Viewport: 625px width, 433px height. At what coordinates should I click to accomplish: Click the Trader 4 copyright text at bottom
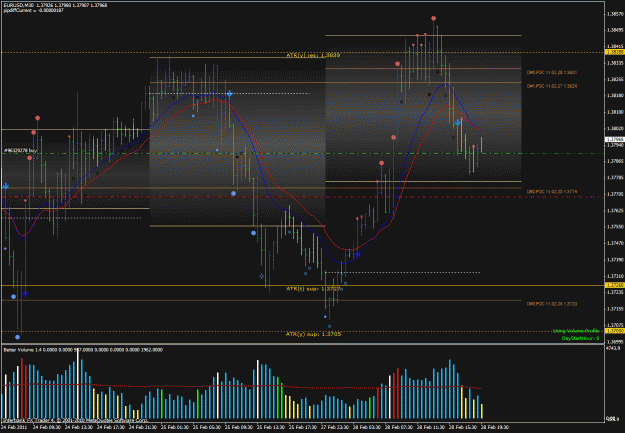coord(76,420)
